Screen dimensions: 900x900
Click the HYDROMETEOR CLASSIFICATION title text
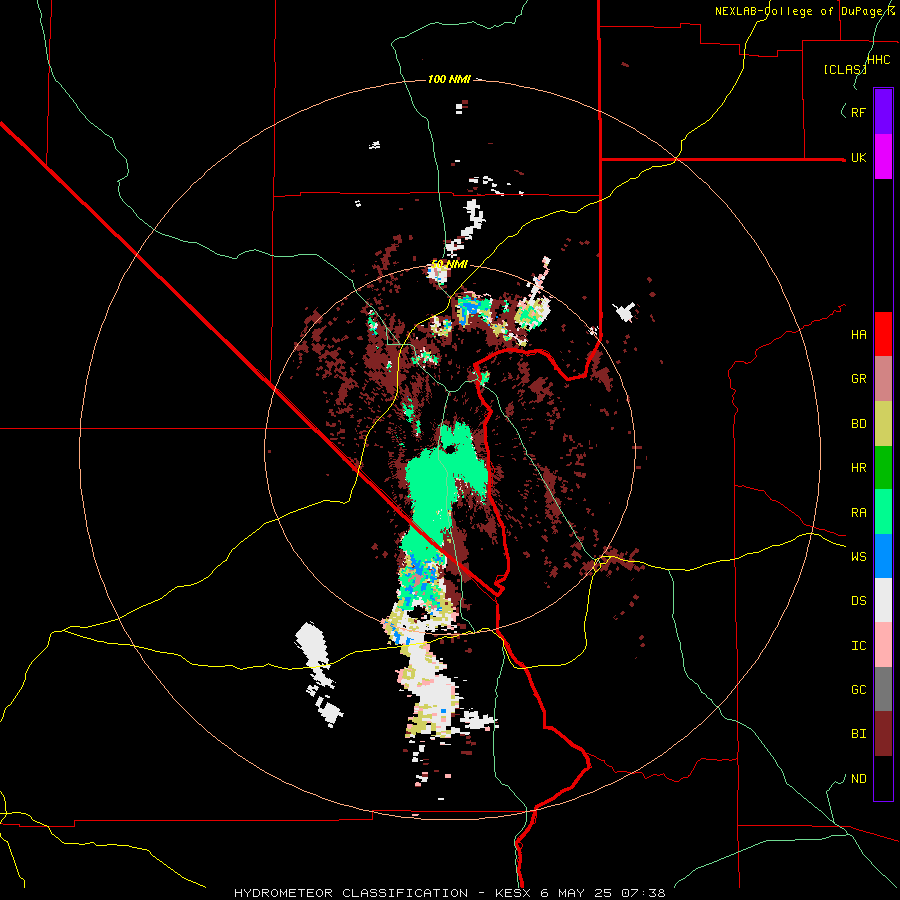point(351,893)
